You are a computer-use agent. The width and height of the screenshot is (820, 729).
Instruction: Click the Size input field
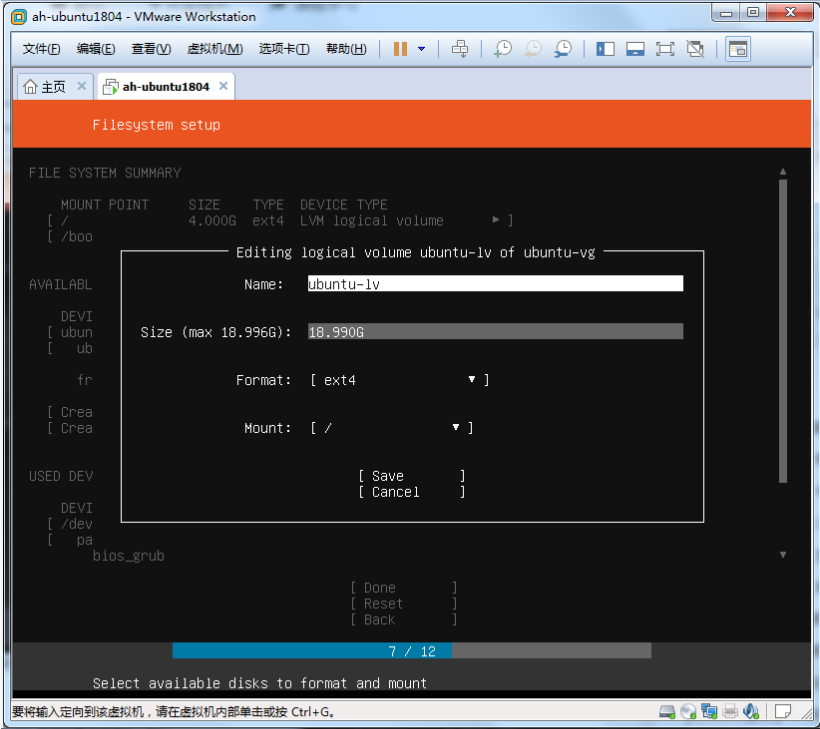click(495, 332)
